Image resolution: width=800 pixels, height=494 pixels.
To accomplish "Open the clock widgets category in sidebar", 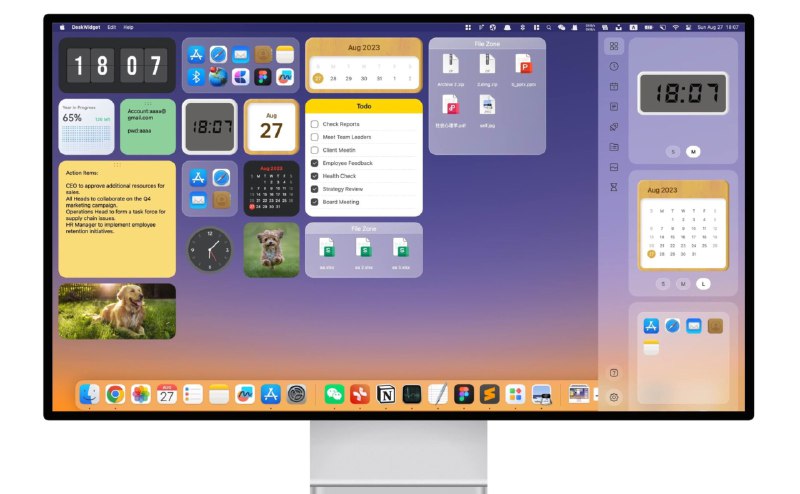I will pos(614,66).
